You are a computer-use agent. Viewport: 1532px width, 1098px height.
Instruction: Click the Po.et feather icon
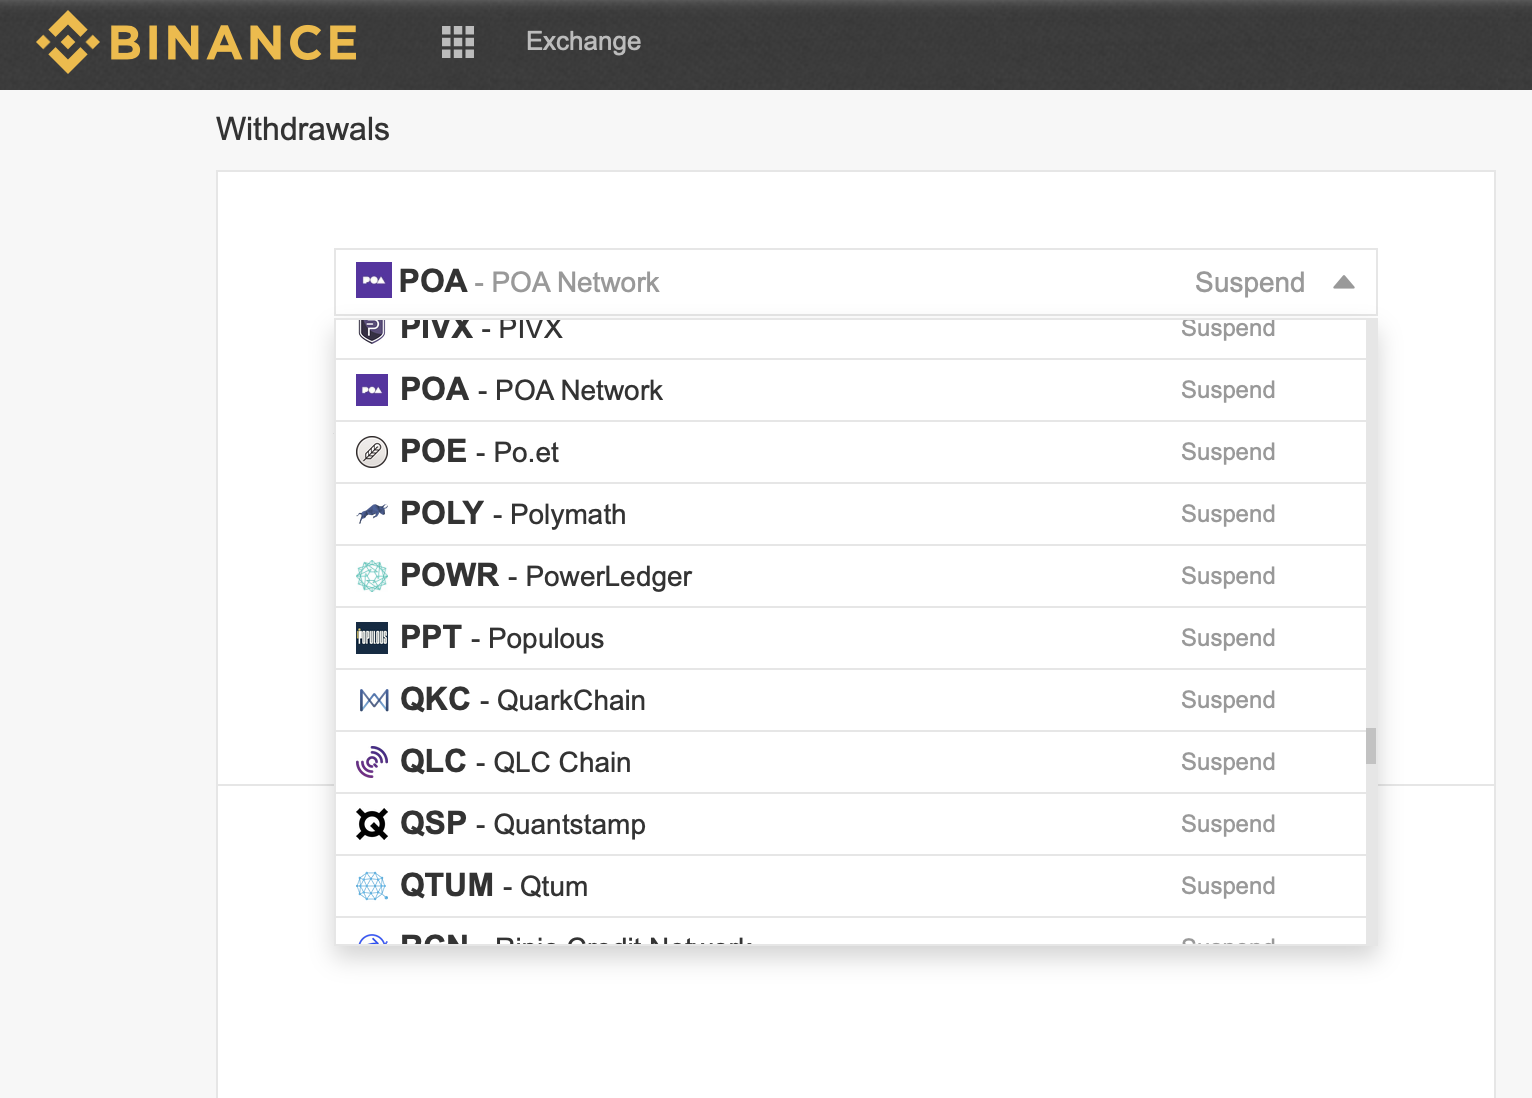click(371, 451)
